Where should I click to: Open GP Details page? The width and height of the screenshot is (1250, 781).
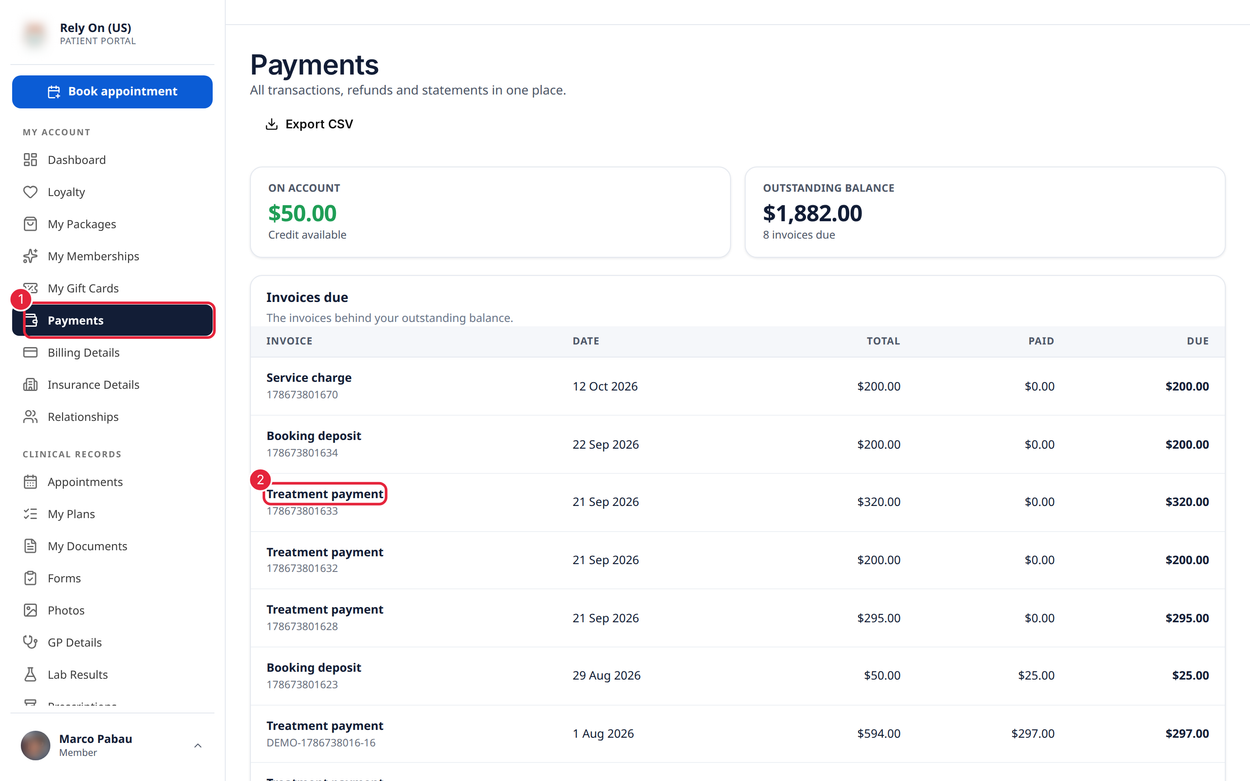[x=112, y=642]
